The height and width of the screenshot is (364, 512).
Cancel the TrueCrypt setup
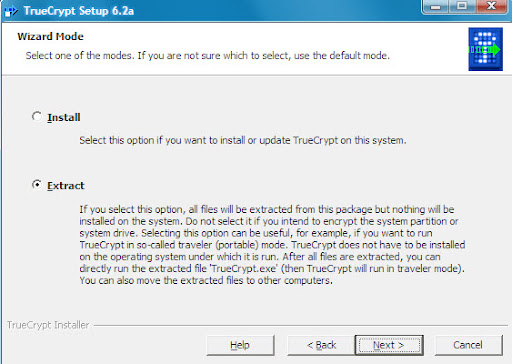click(x=468, y=345)
